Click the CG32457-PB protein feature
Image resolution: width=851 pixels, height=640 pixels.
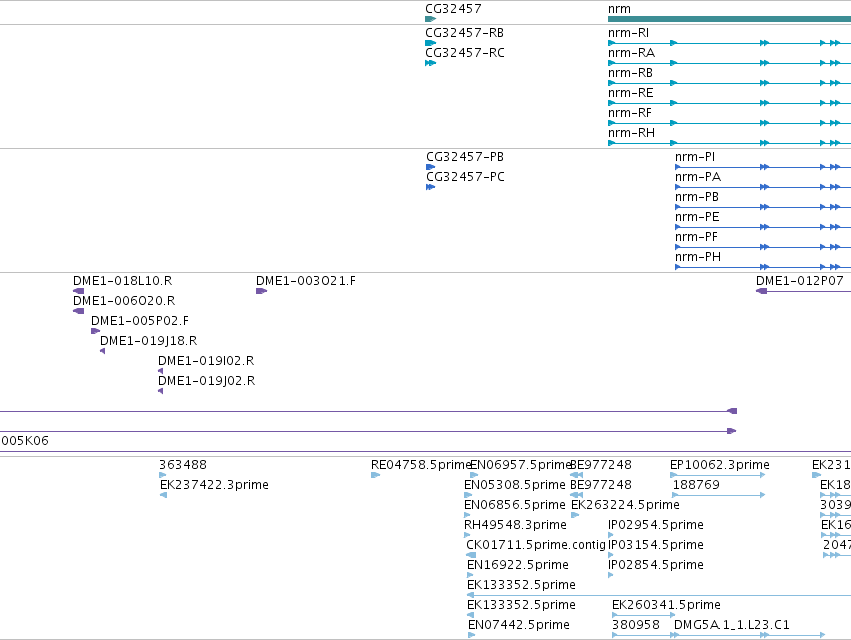click(x=430, y=167)
